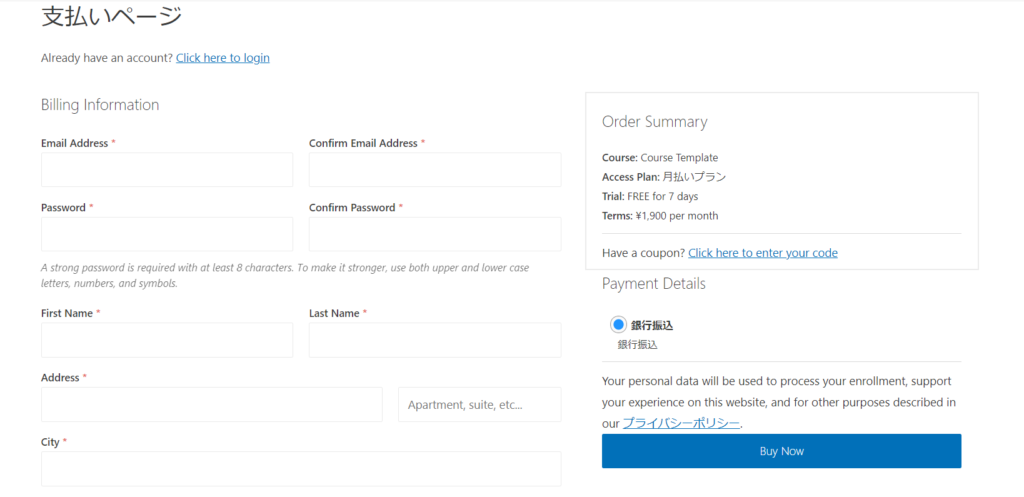The height and width of the screenshot is (497, 1024).
Task: Open the Click here to login link
Action: (223, 57)
